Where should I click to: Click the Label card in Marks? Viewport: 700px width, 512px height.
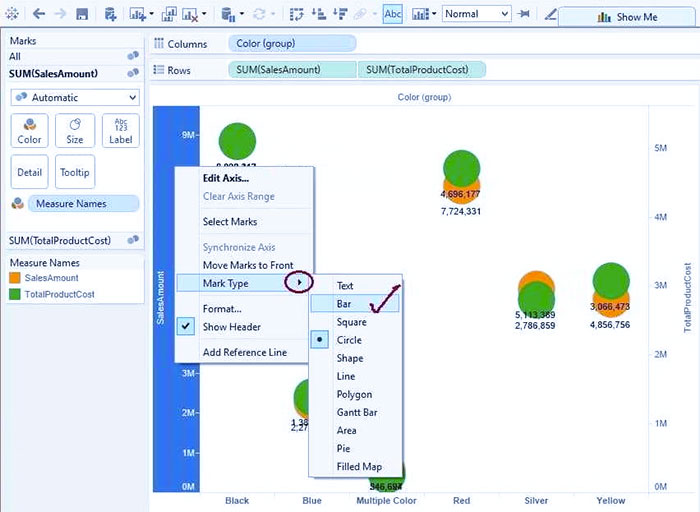(121, 130)
